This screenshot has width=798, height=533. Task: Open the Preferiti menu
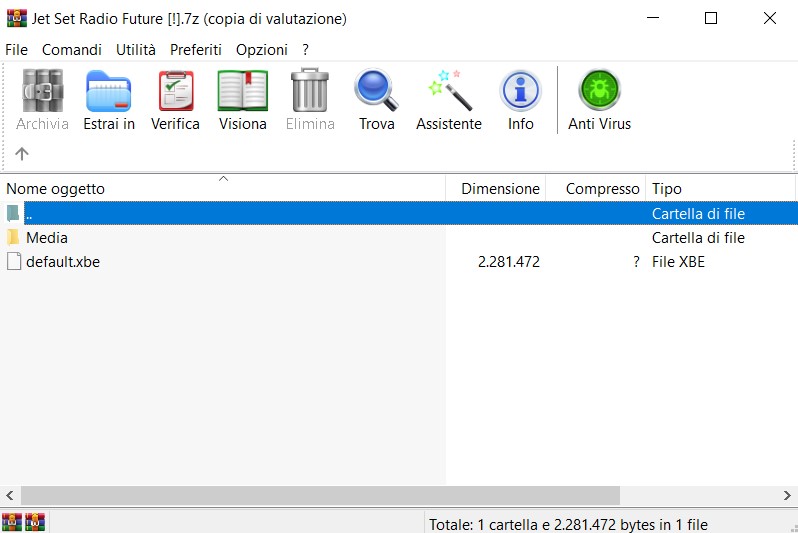[x=196, y=50]
